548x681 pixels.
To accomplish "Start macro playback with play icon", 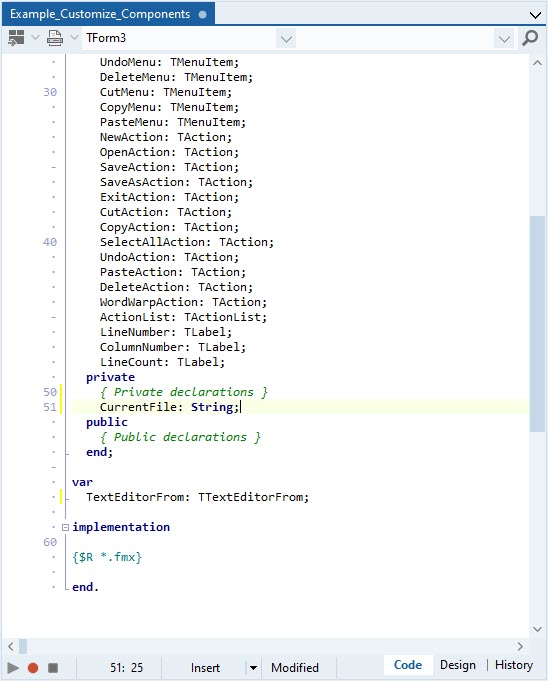I will click(13, 668).
